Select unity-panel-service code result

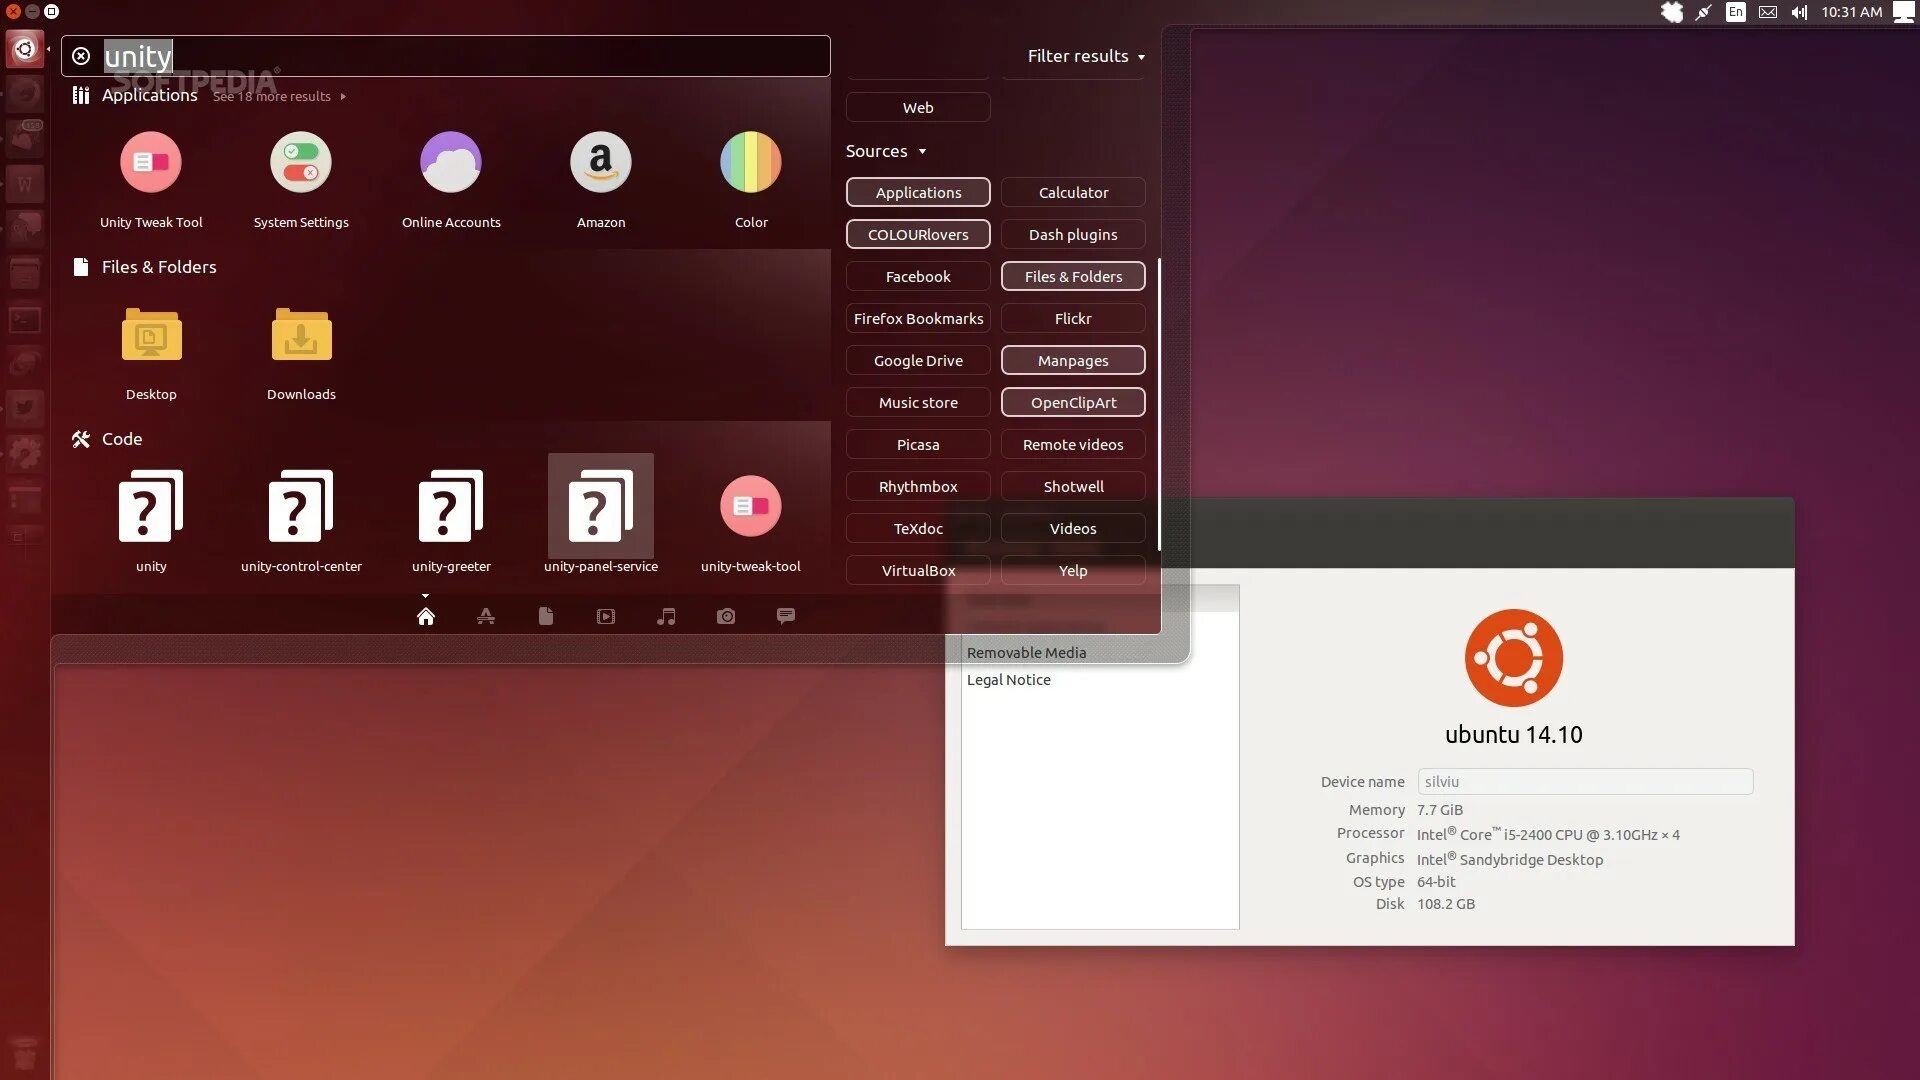[601, 507]
